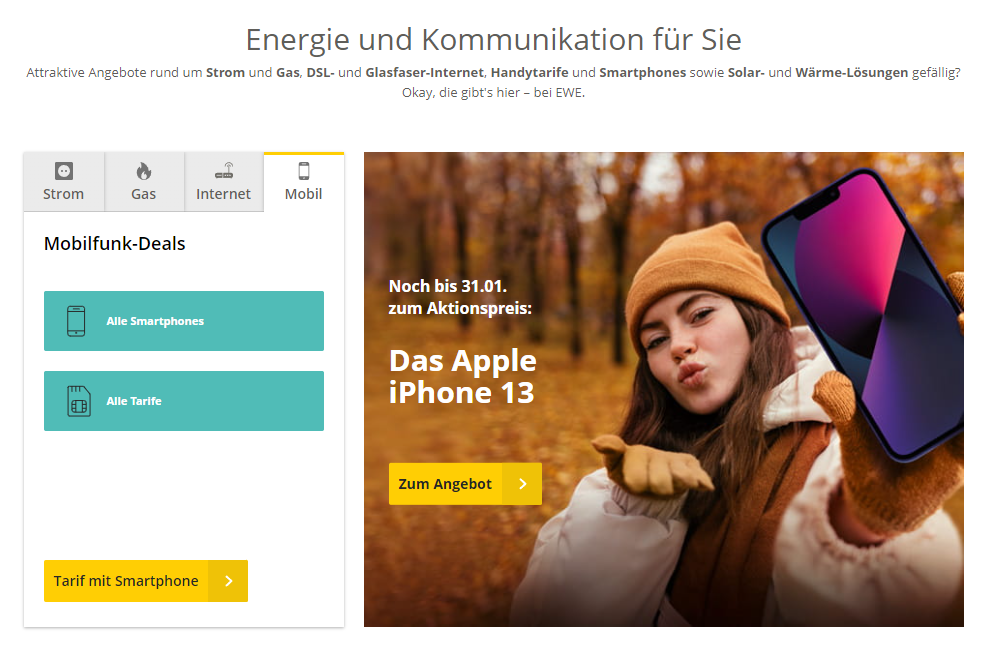Click the Das Apple iPhone 13 headline
Screen dimensions: 1003x662
(x=462, y=376)
